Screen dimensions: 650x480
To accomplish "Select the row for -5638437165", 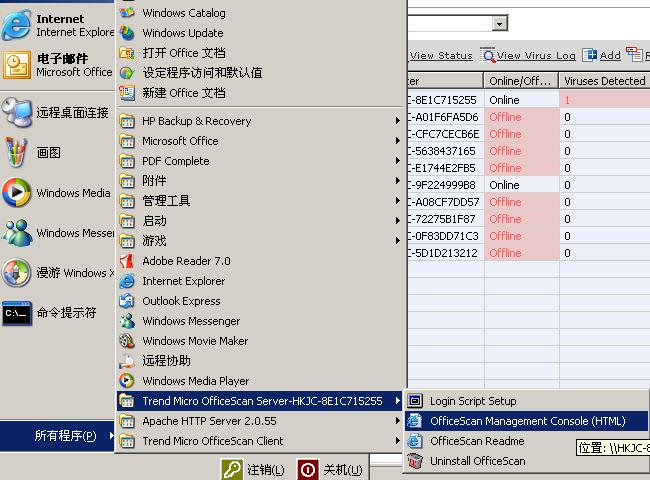I will point(529,151).
